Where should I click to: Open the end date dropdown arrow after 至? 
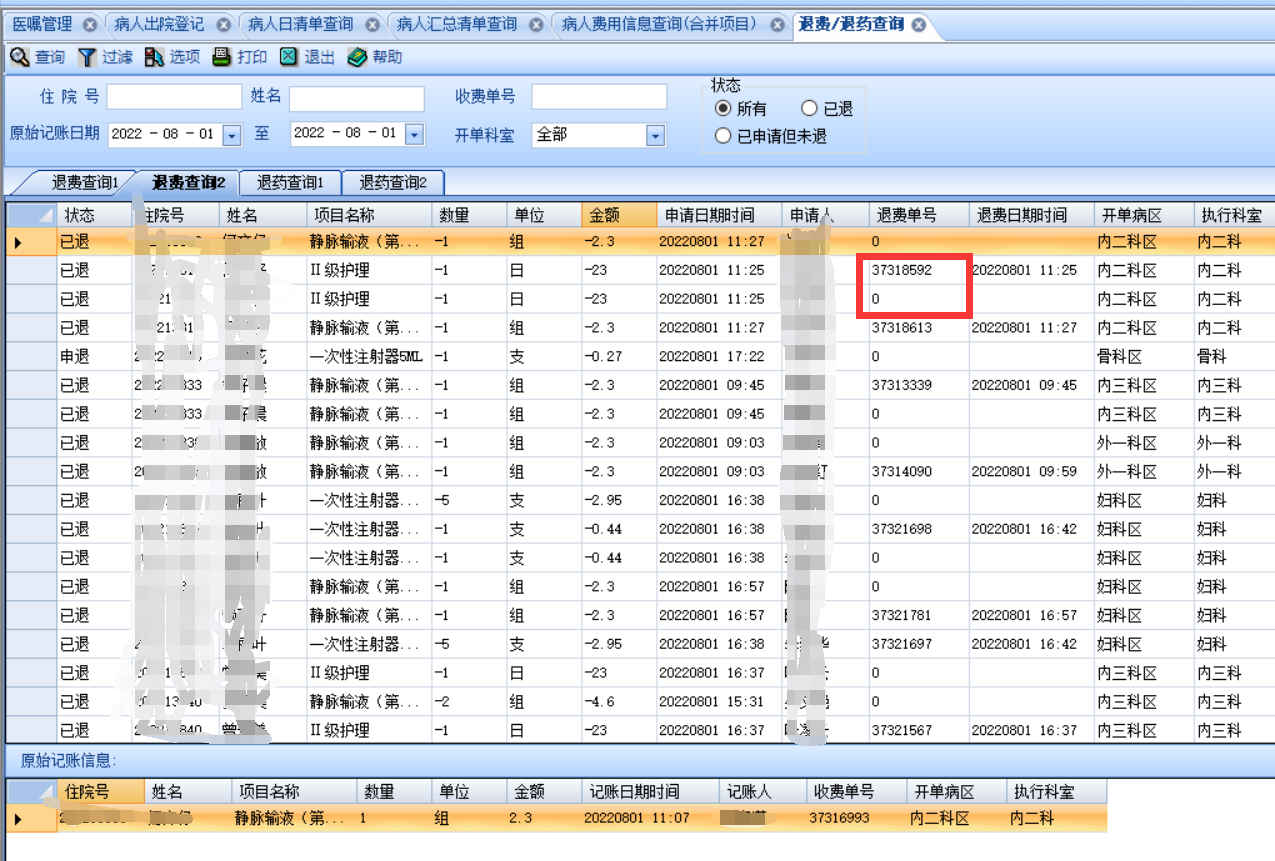(414, 134)
